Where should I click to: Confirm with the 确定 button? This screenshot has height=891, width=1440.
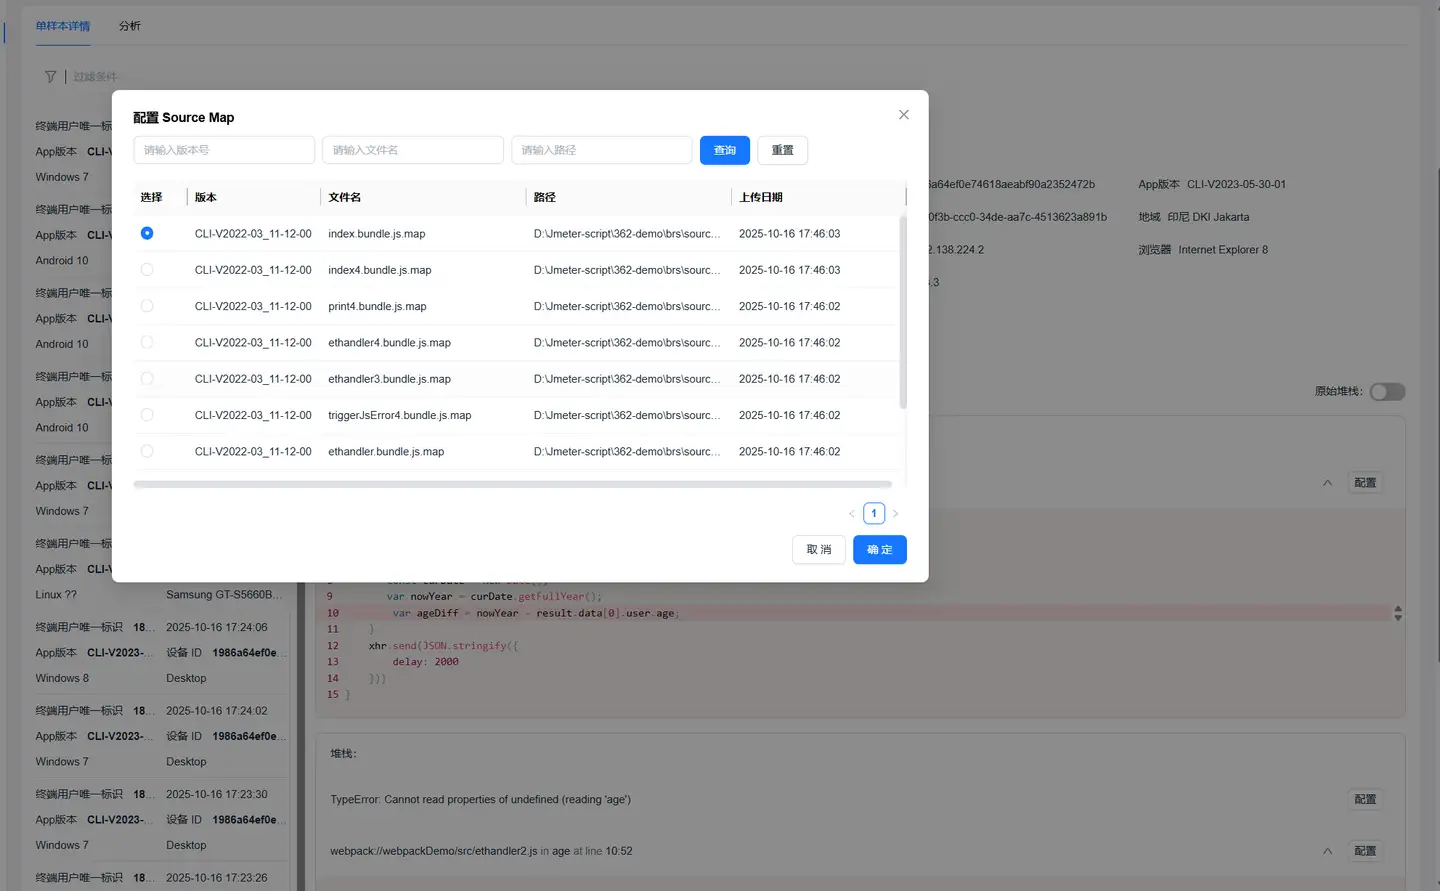[x=879, y=550]
